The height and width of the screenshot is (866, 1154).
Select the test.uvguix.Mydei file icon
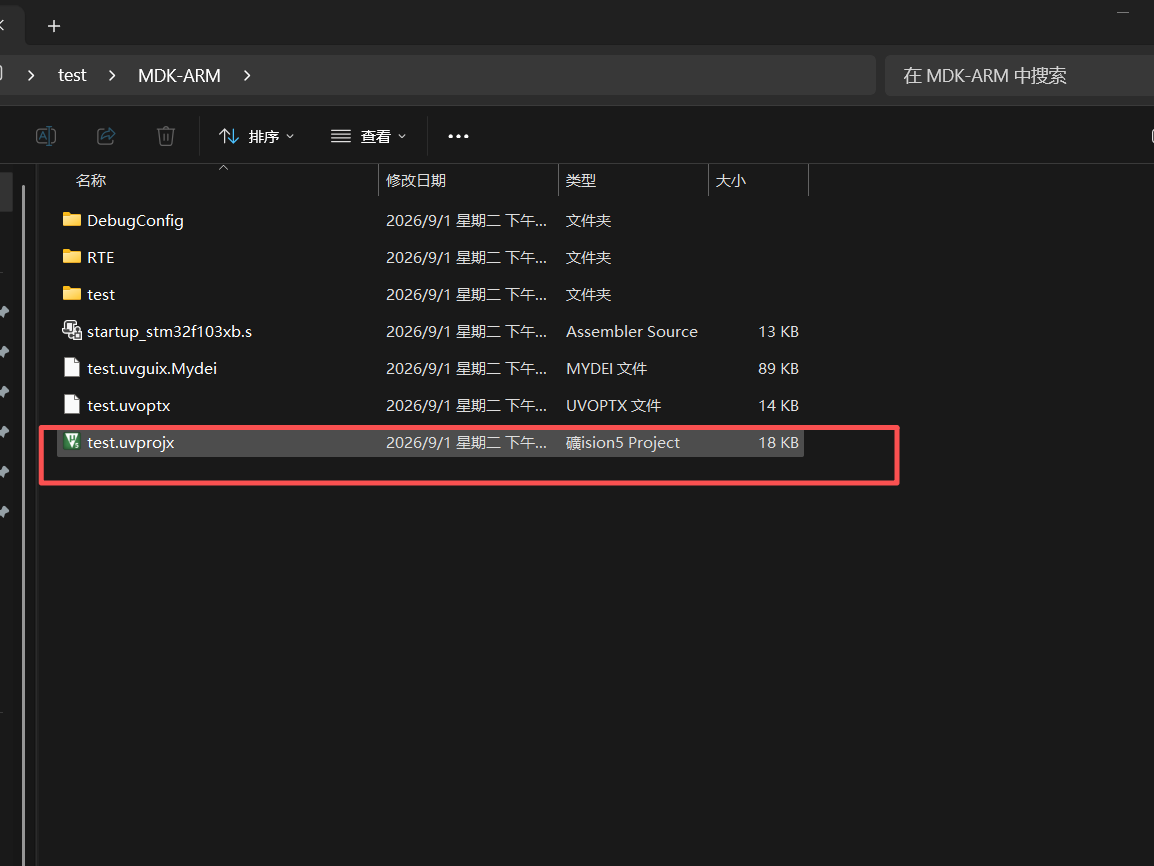71,367
